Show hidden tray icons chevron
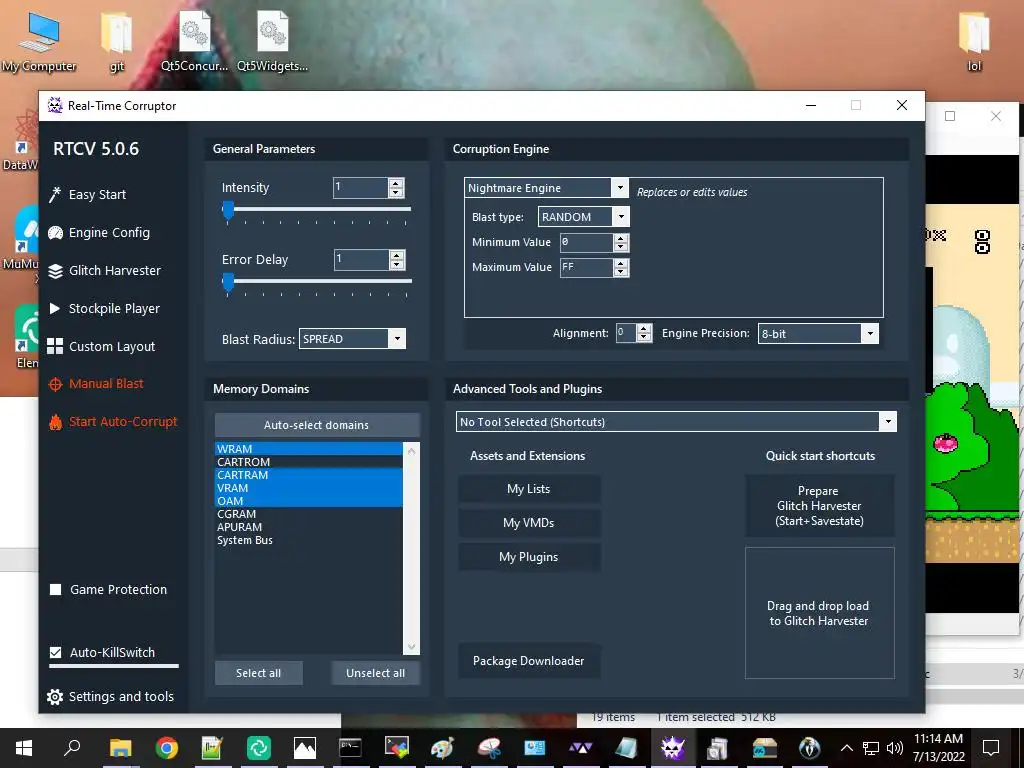1024x768 pixels. point(846,748)
